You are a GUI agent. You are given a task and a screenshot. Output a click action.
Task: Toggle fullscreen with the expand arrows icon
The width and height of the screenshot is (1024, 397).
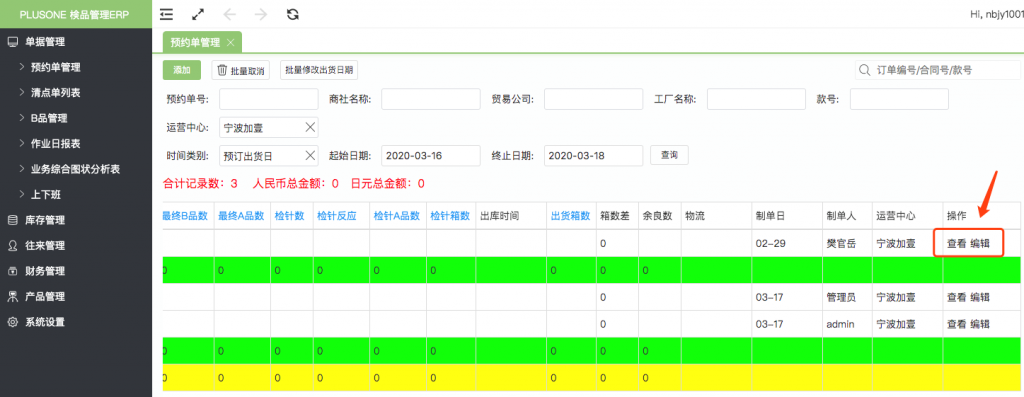point(199,14)
